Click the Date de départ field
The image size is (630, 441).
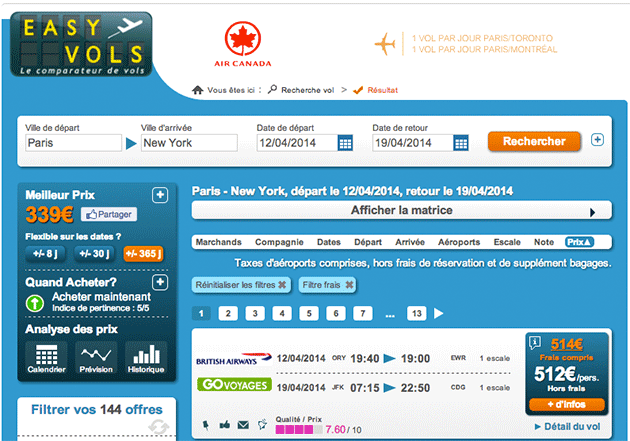click(x=297, y=143)
